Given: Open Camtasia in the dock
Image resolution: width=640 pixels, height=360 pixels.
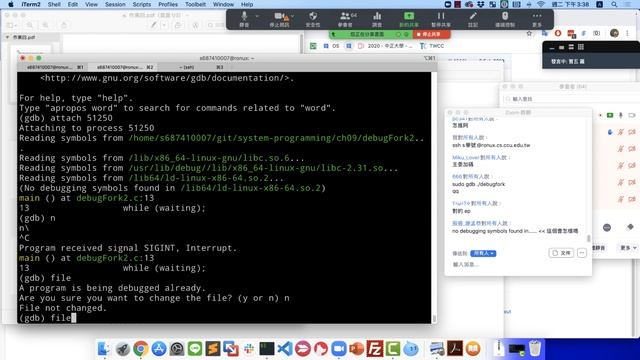Looking at the screenshot, I should pyautogui.click(x=392, y=349).
